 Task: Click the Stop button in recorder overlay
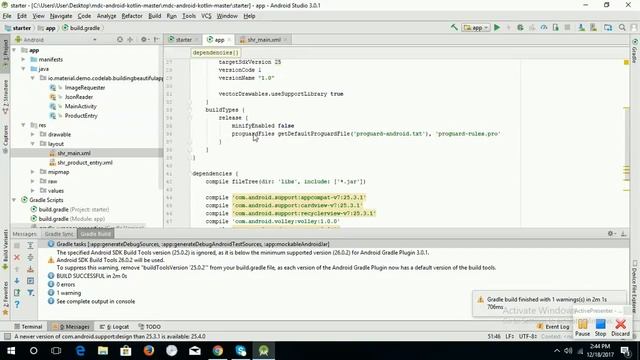(600, 328)
